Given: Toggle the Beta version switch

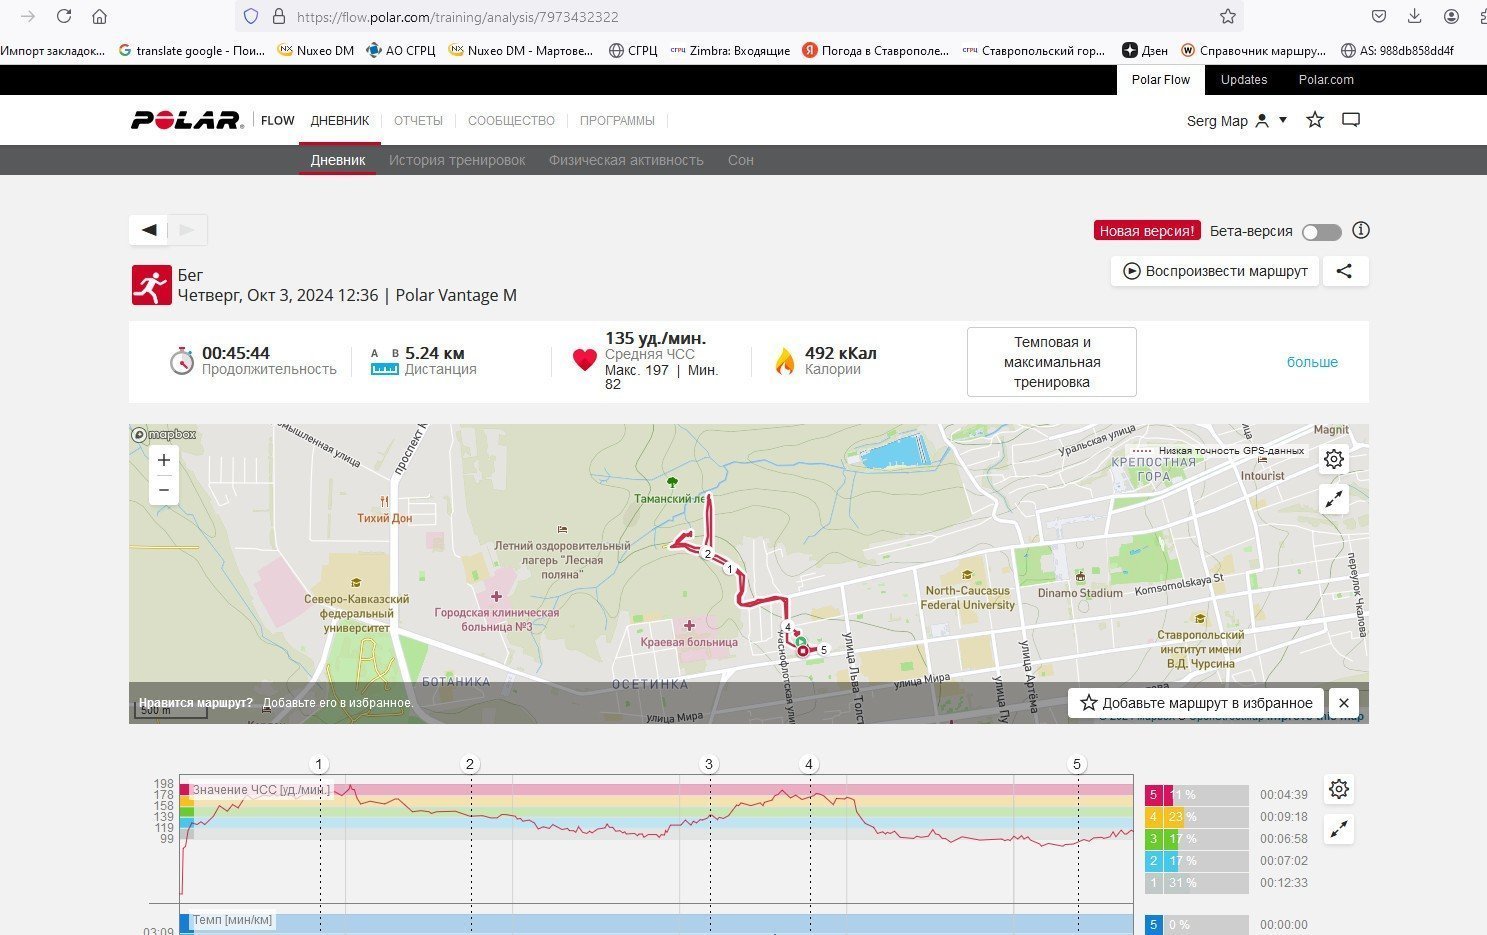Looking at the screenshot, I should 1322,232.
